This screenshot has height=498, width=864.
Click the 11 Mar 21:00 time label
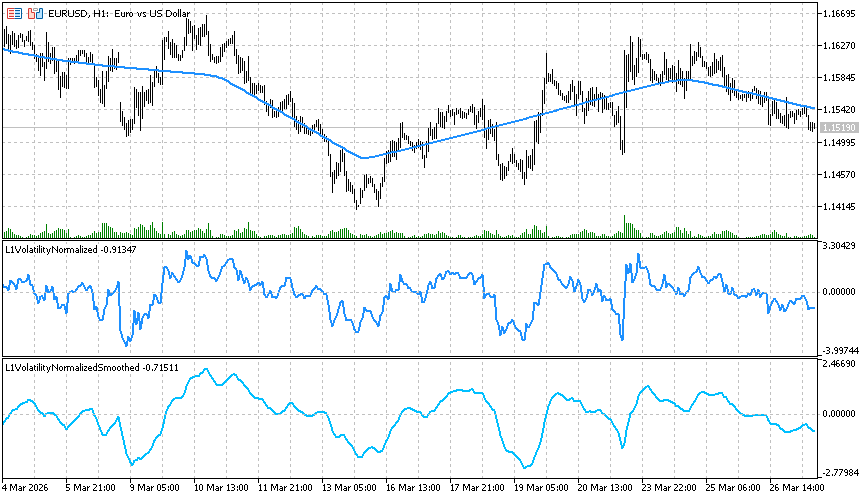coord(285,488)
